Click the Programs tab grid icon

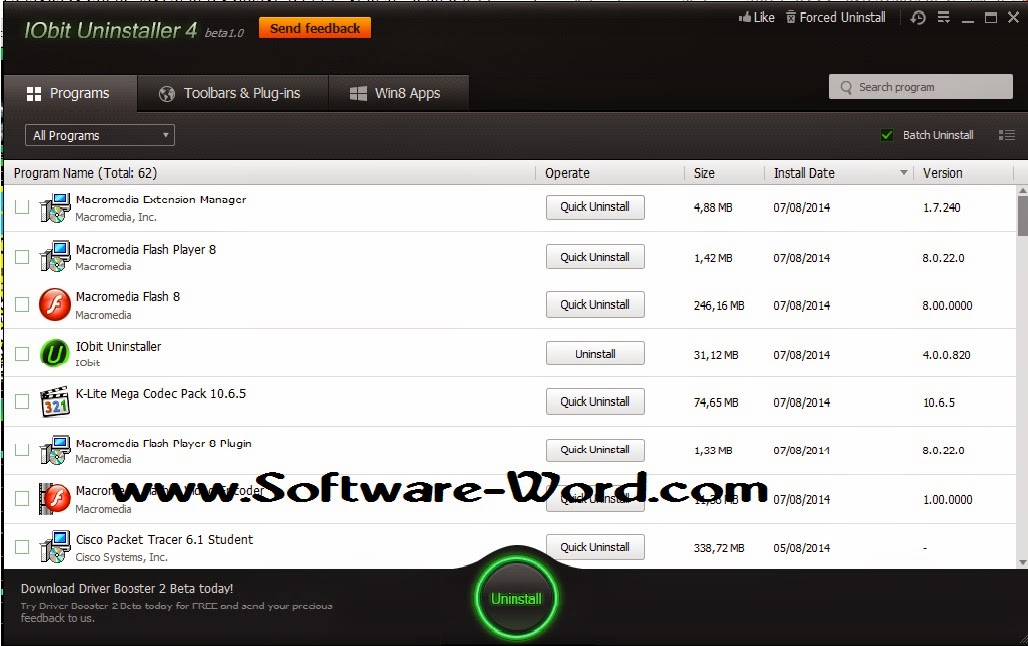tap(34, 94)
